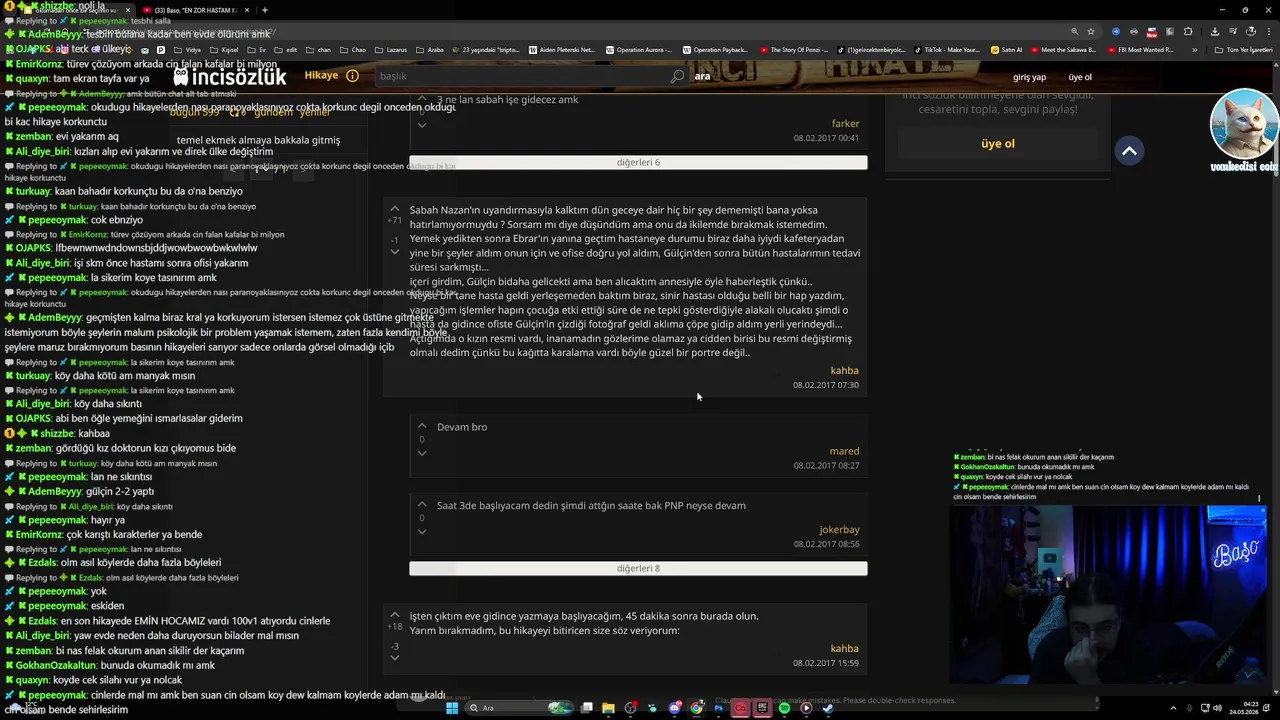
Task: Click the webcam overlay thumbnail
Action: (1108, 594)
